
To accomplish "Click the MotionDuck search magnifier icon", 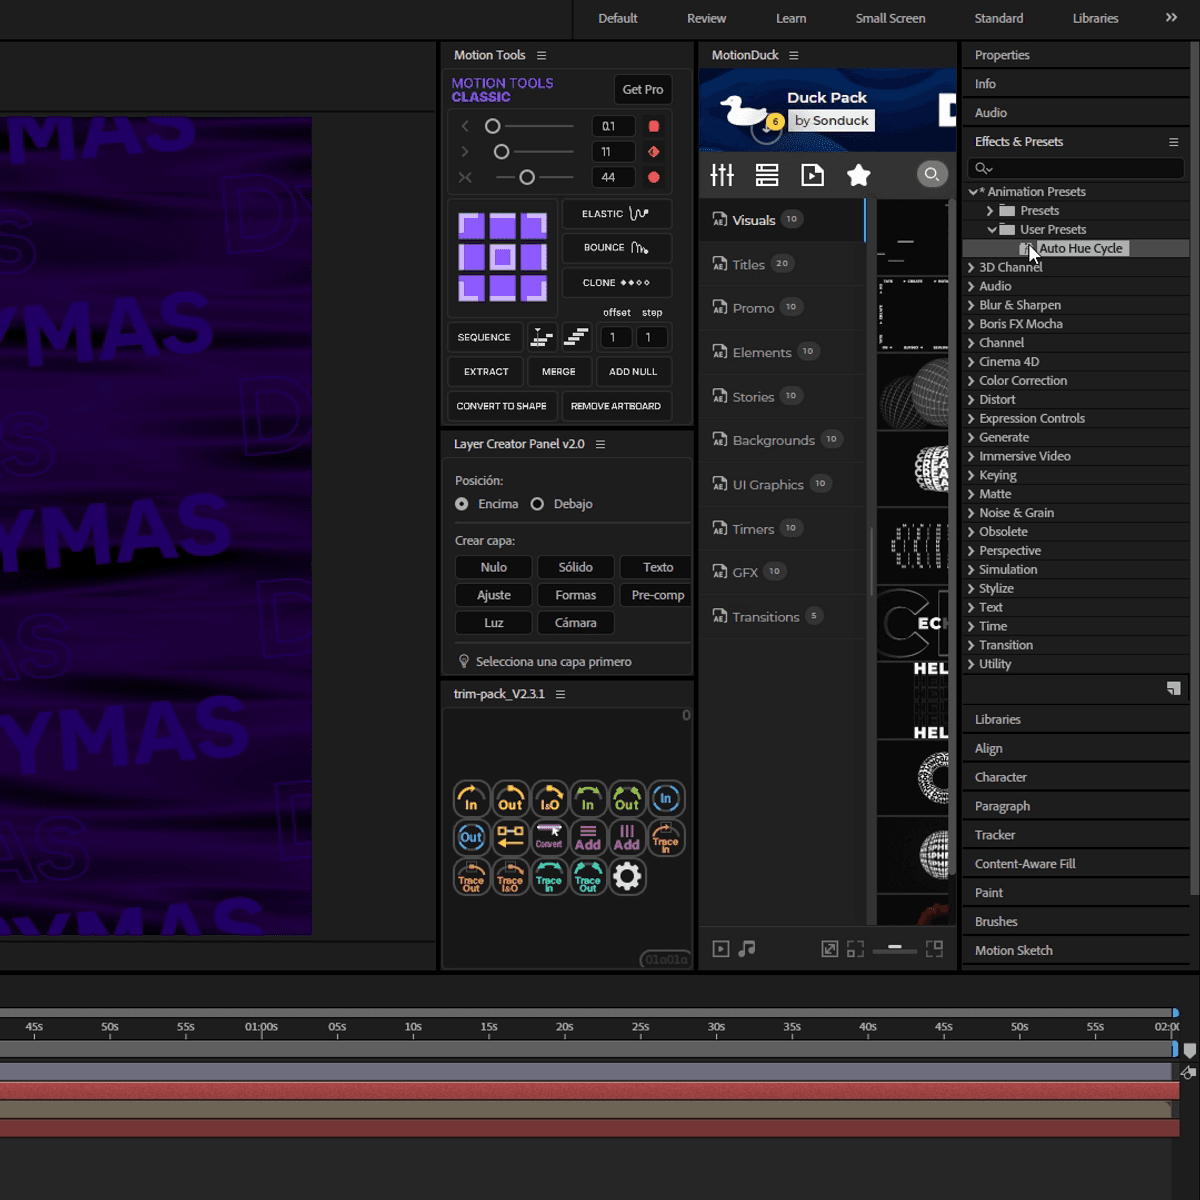I will 931,175.
